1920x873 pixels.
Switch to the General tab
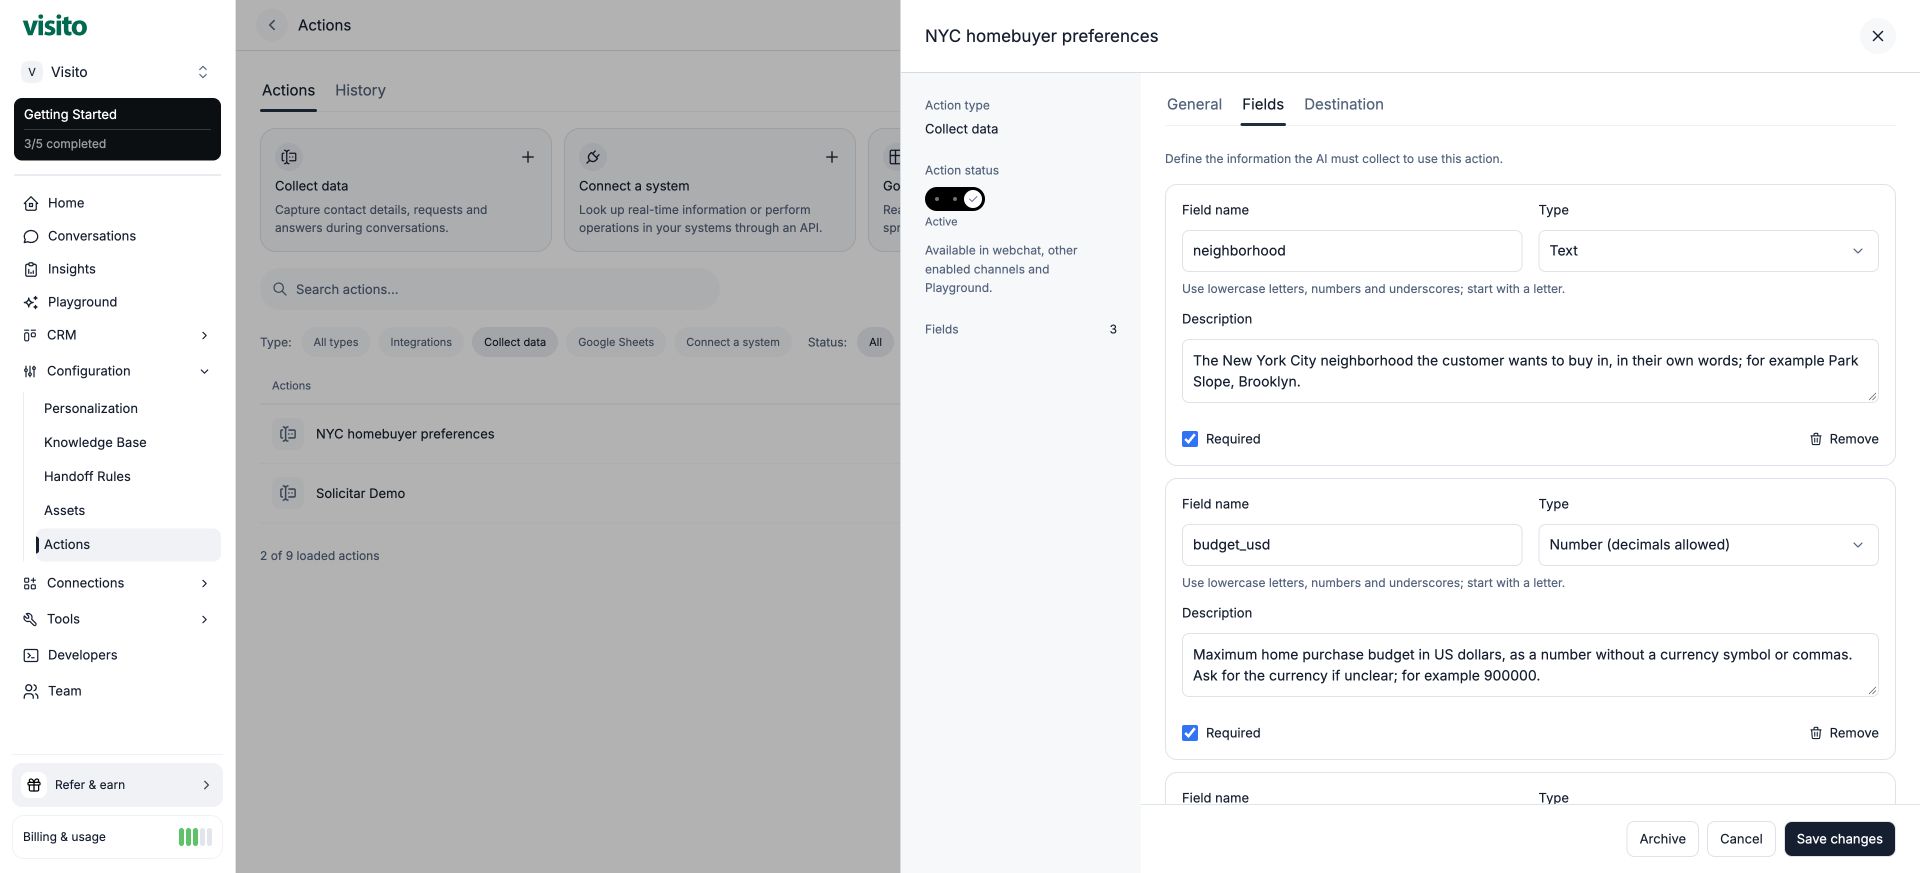(1194, 104)
